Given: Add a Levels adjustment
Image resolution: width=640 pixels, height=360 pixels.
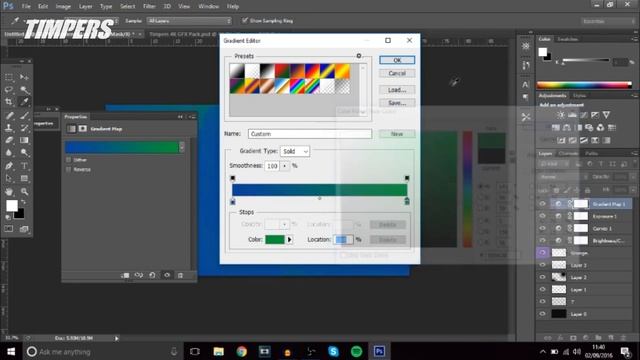Looking at the screenshot, I should 572,115.
